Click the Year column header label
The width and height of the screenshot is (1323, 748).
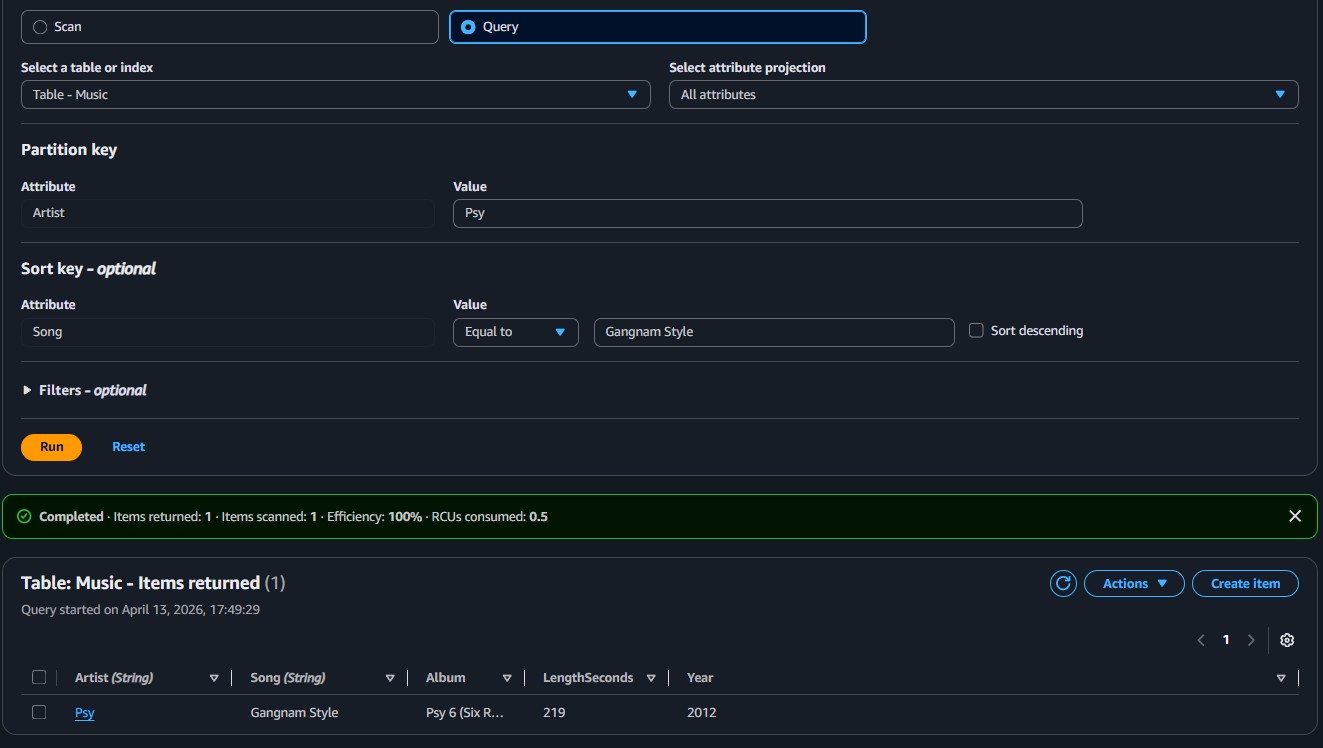point(700,678)
